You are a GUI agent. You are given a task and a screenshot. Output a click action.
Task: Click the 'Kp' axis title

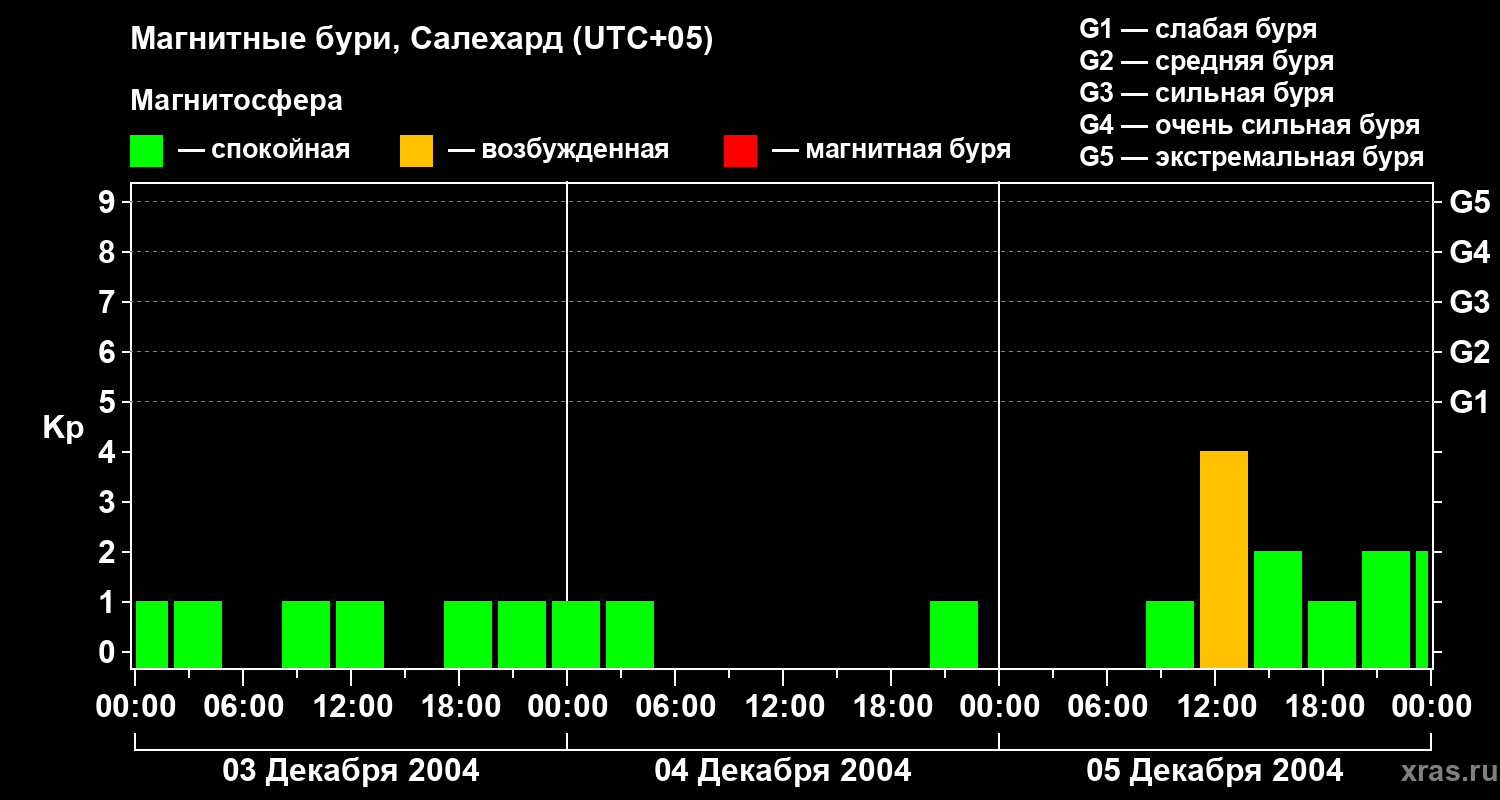64,427
